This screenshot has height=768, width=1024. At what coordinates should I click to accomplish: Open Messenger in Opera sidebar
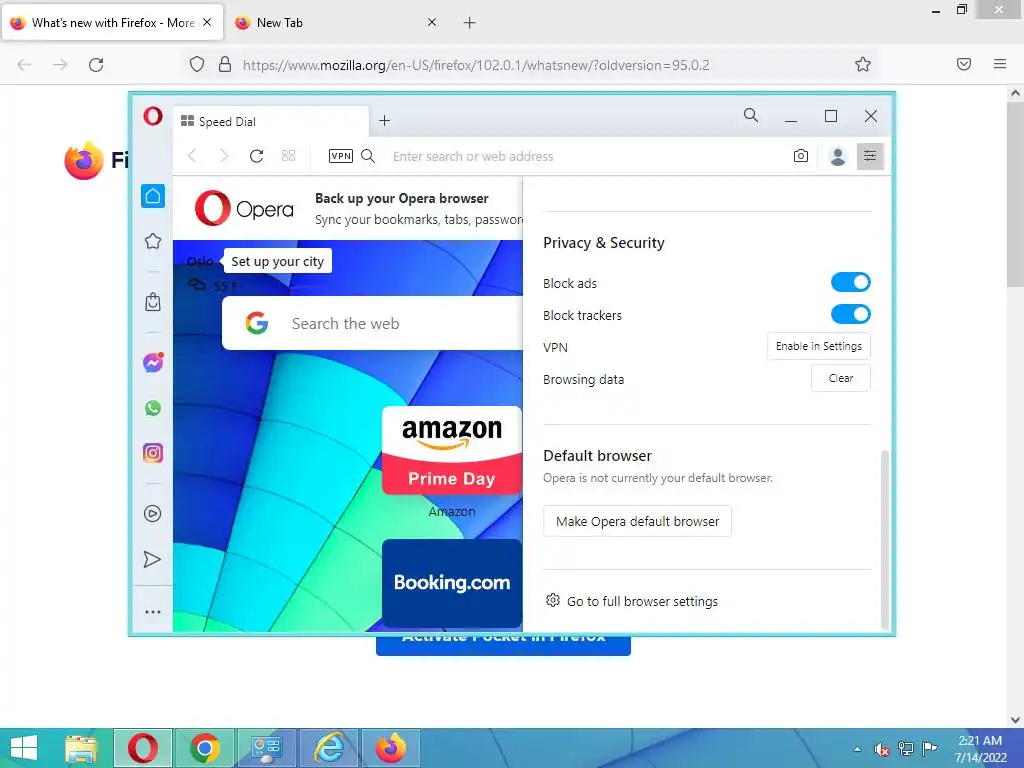tap(153, 362)
